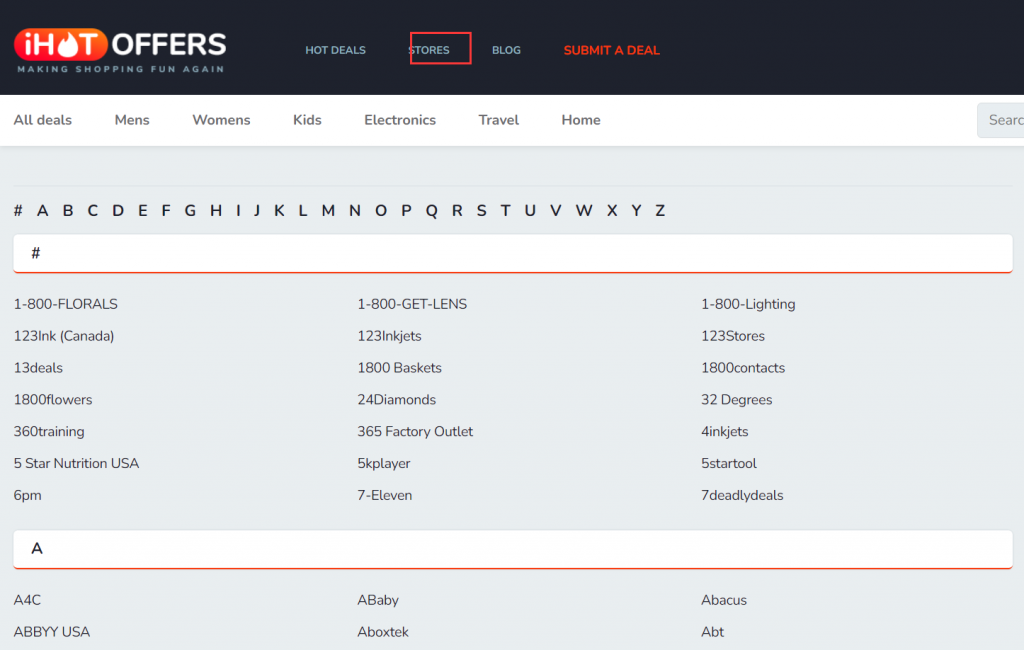Jump to letter J in index
Image resolution: width=1024 pixels, height=650 pixels.
[x=257, y=210]
